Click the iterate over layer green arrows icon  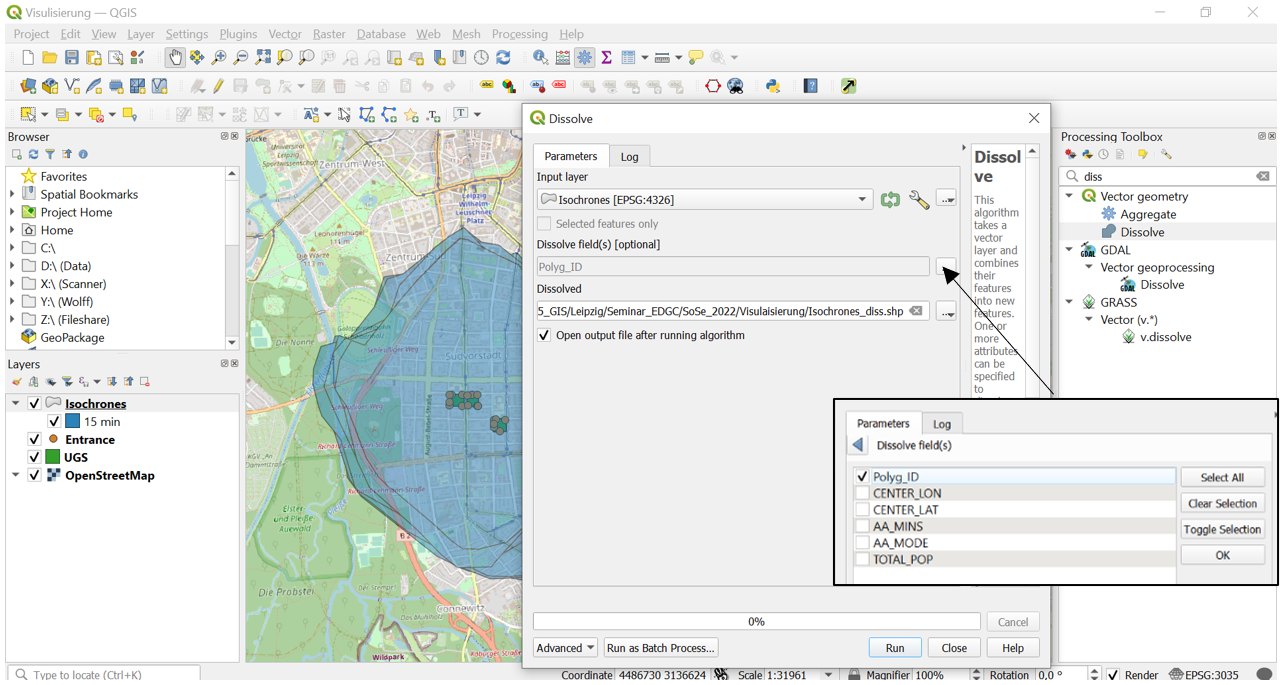[x=890, y=200]
